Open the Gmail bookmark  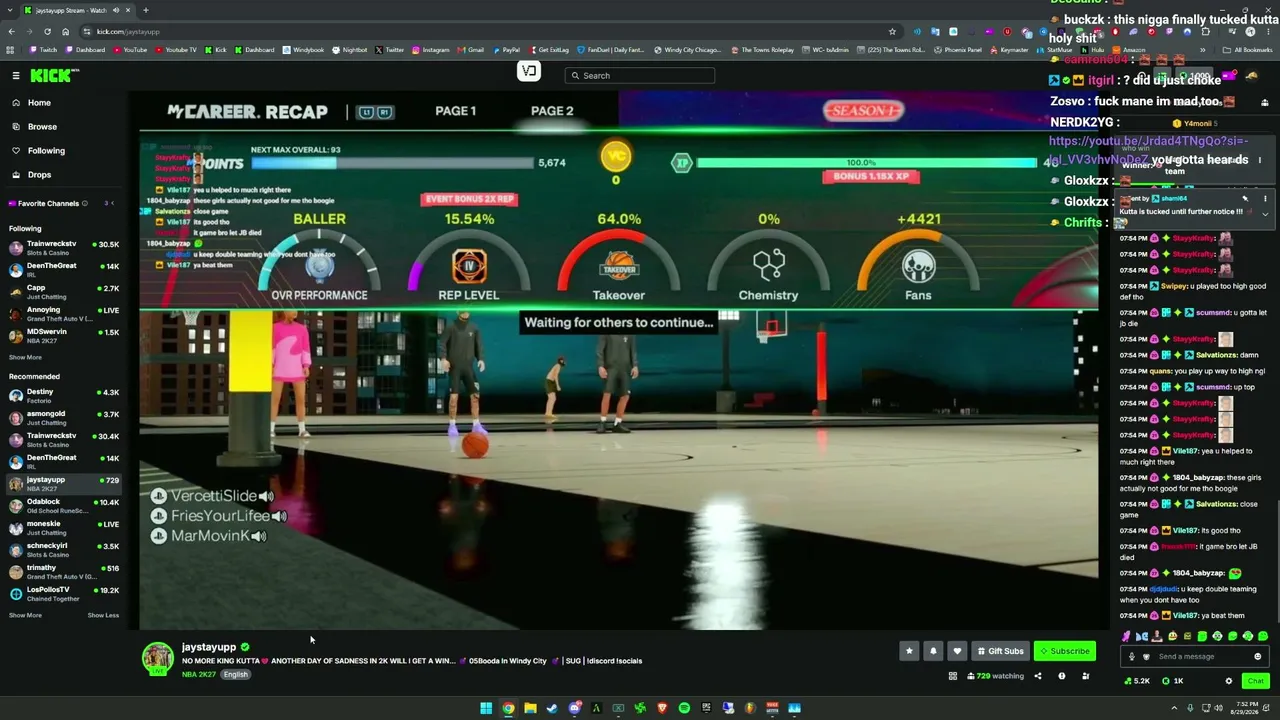tap(471, 50)
